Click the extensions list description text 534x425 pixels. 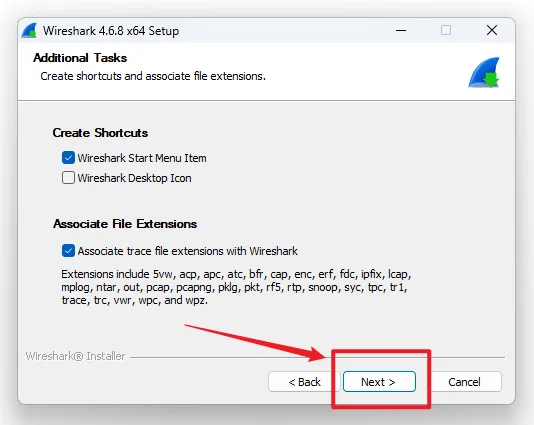click(236, 287)
